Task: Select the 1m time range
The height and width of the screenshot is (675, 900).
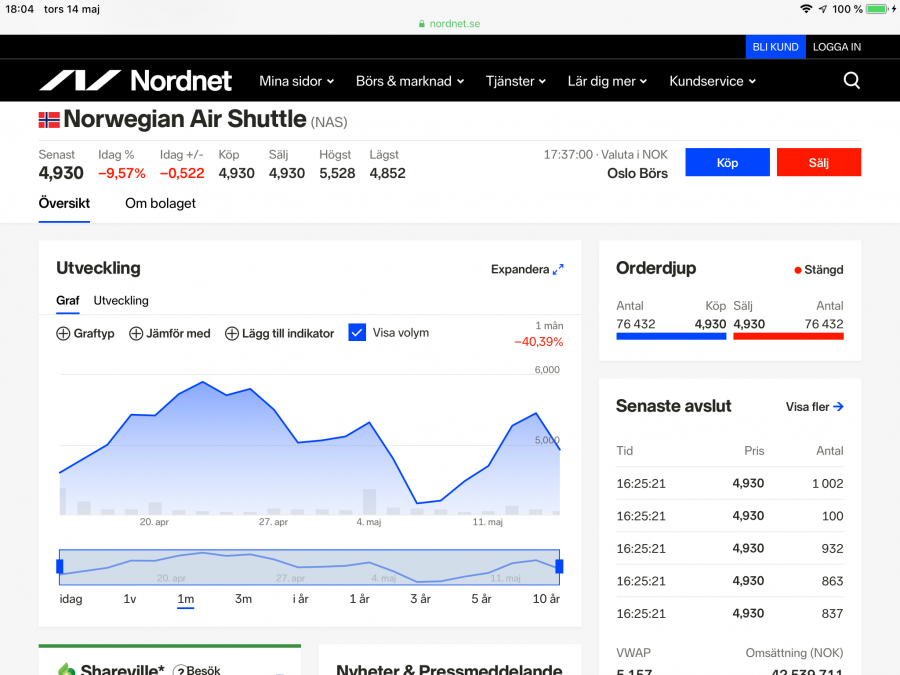Action: pos(185,599)
